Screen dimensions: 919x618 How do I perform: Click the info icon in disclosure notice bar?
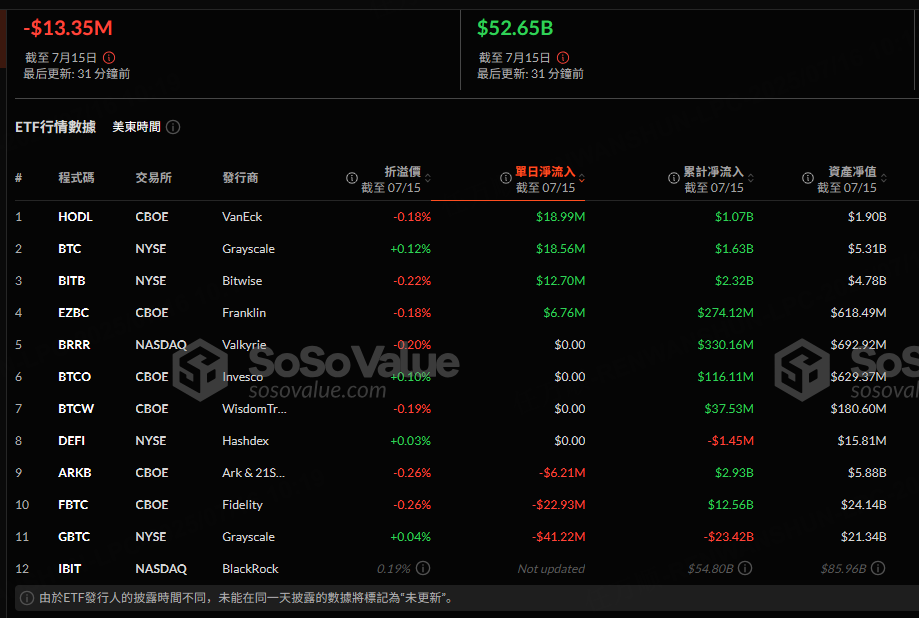[27, 598]
